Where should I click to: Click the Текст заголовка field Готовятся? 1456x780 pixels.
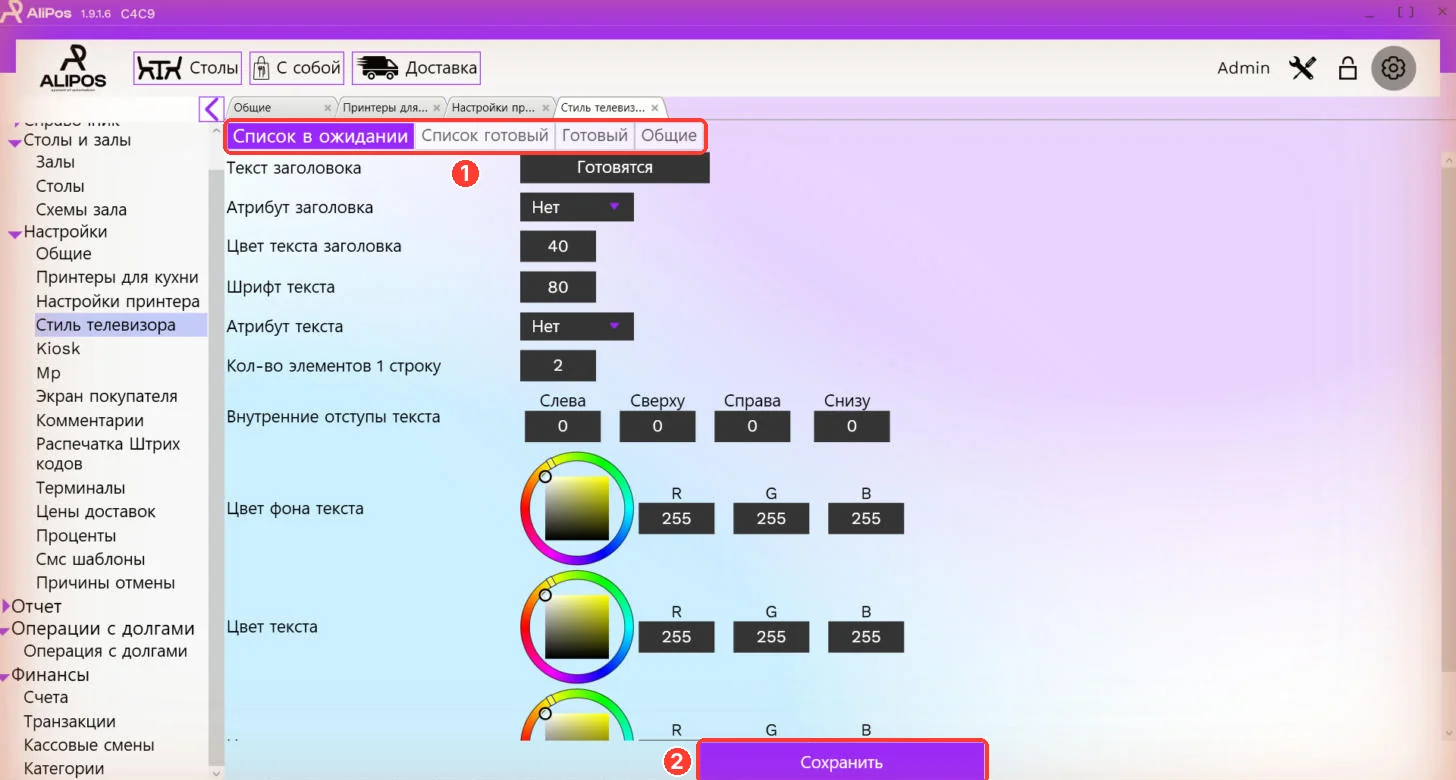615,168
